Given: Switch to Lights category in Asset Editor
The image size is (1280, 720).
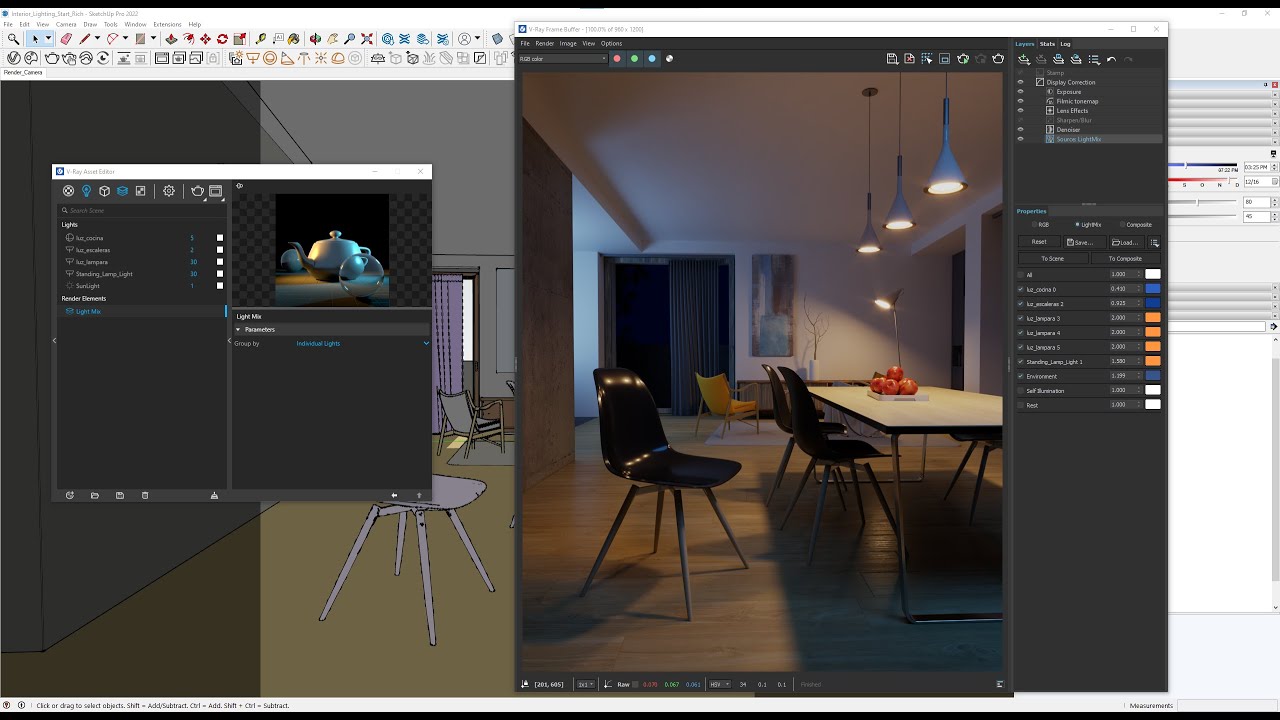Looking at the screenshot, I should click(86, 191).
